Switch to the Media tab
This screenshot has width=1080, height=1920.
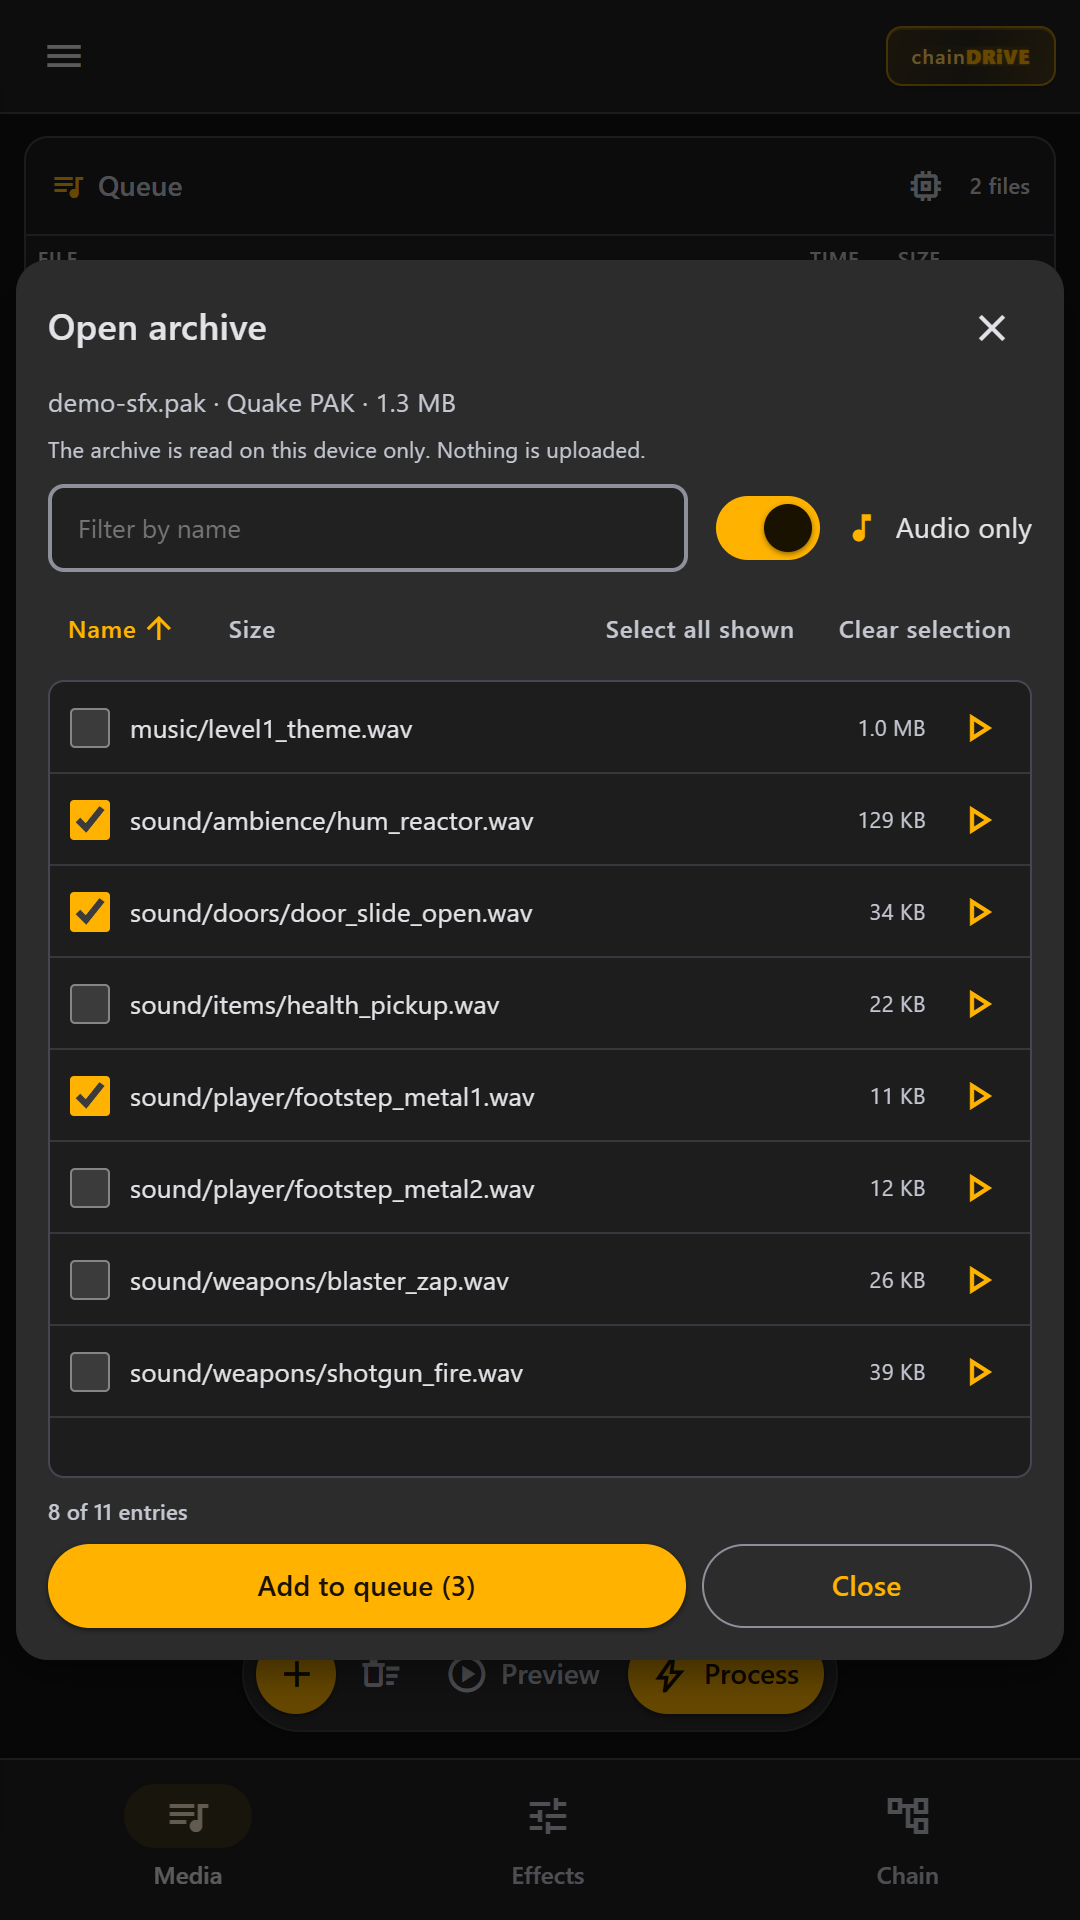pos(188,1837)
